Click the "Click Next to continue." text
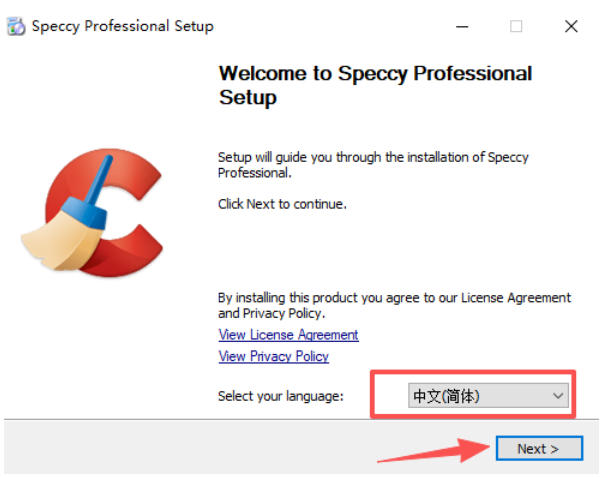 [282, 204]
